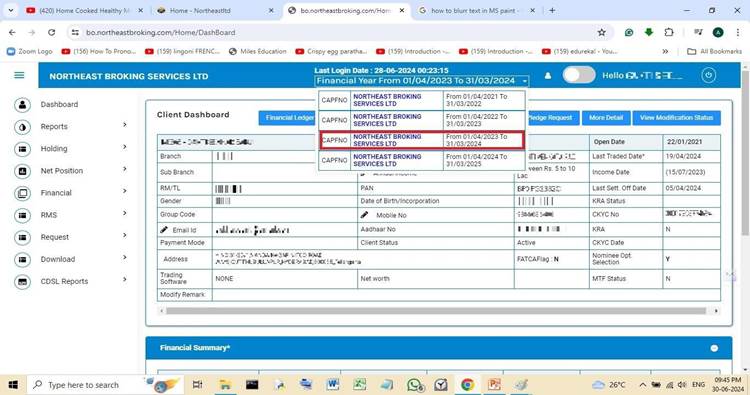Expand the Financial submenu arrow

(124, 191)
